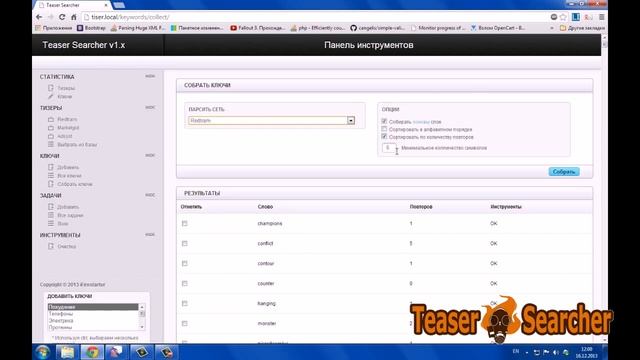640x360 pixels.
Task: Check the box for contour row
Action: (184, 264)
